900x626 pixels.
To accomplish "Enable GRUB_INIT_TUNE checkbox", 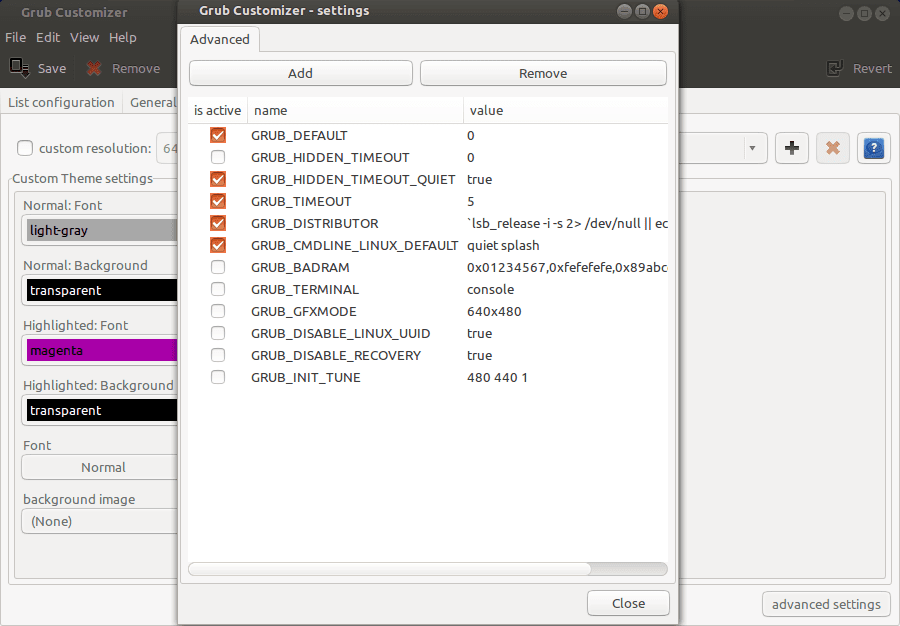I will click(218, 377).
